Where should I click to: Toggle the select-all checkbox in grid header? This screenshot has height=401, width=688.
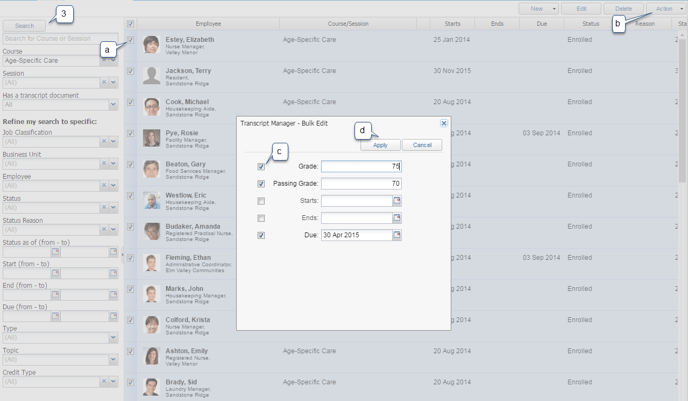click(130, 24)
